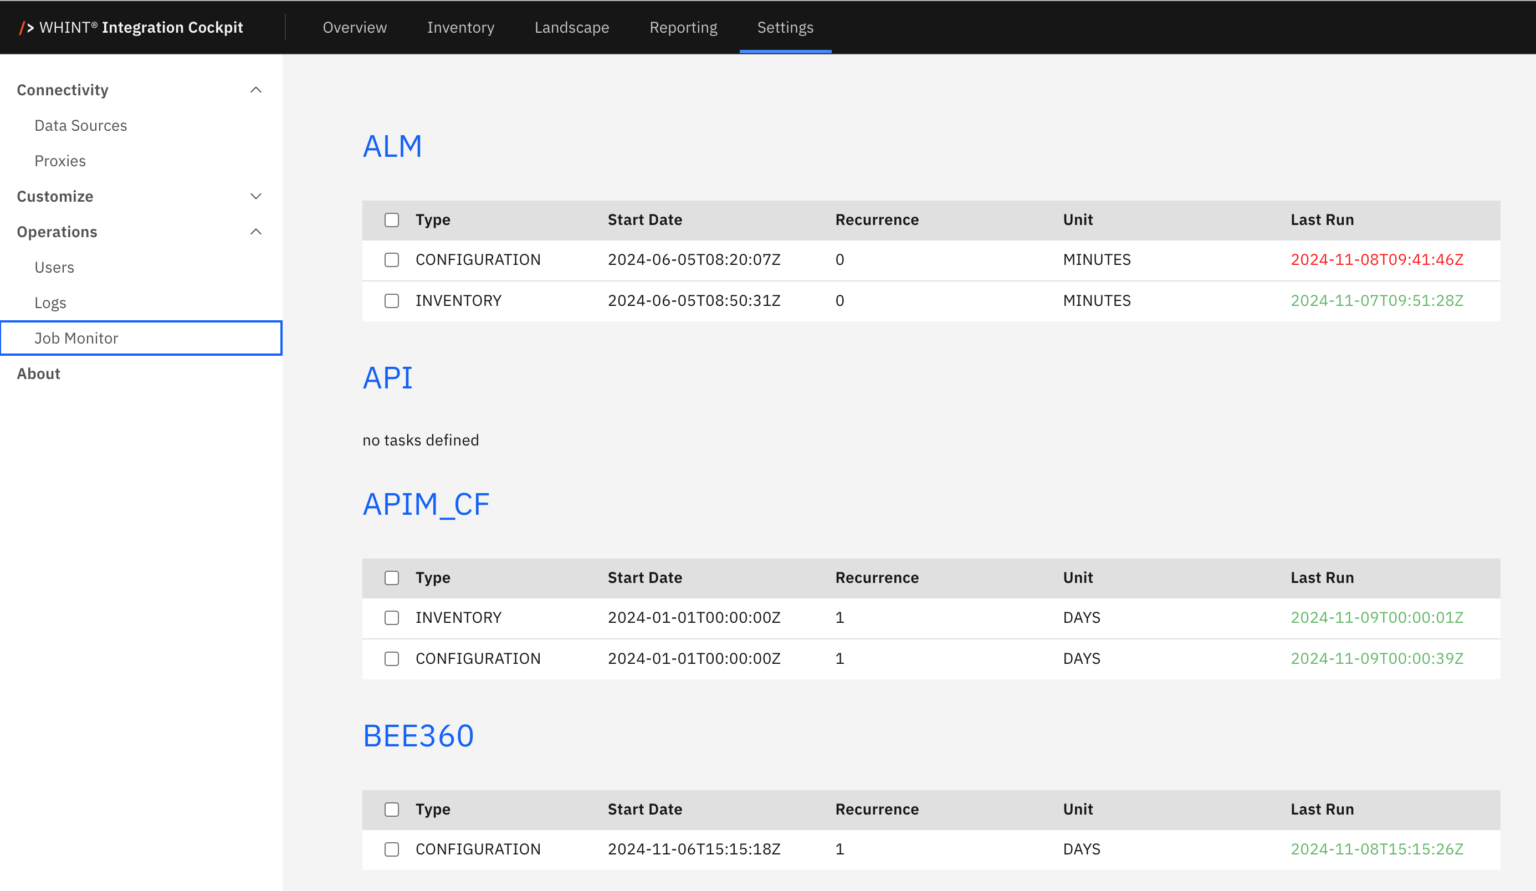
Task: Open the Reporting tab
Action: [683, 27]
